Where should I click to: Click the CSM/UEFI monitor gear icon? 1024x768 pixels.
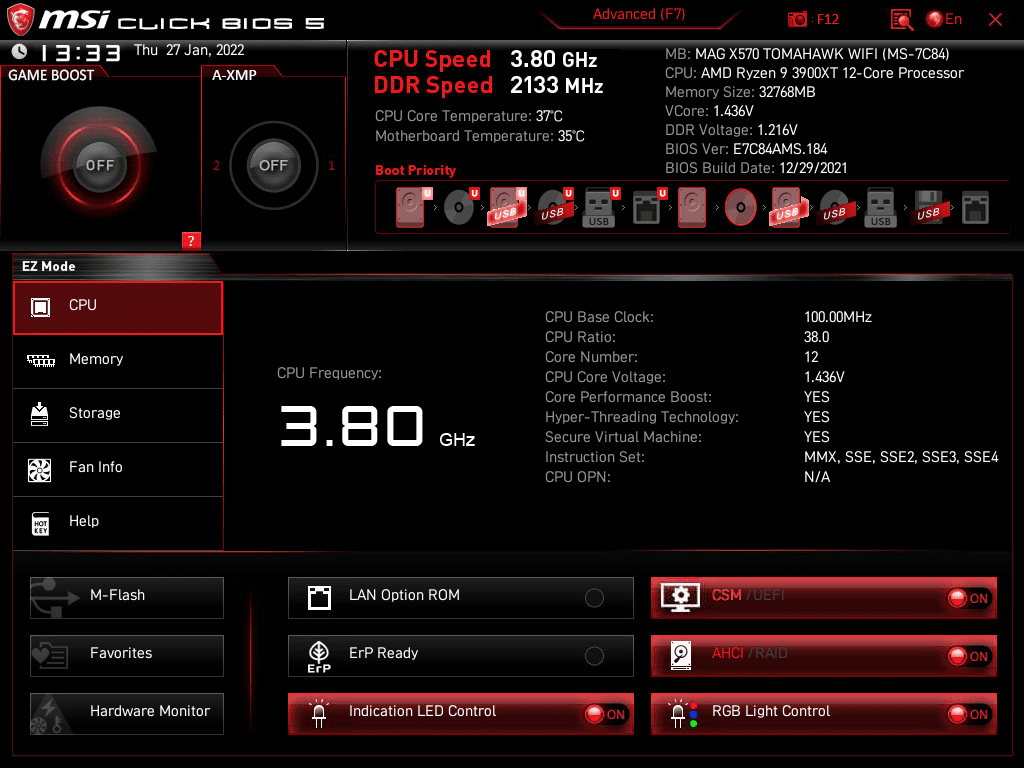(680, 598)
